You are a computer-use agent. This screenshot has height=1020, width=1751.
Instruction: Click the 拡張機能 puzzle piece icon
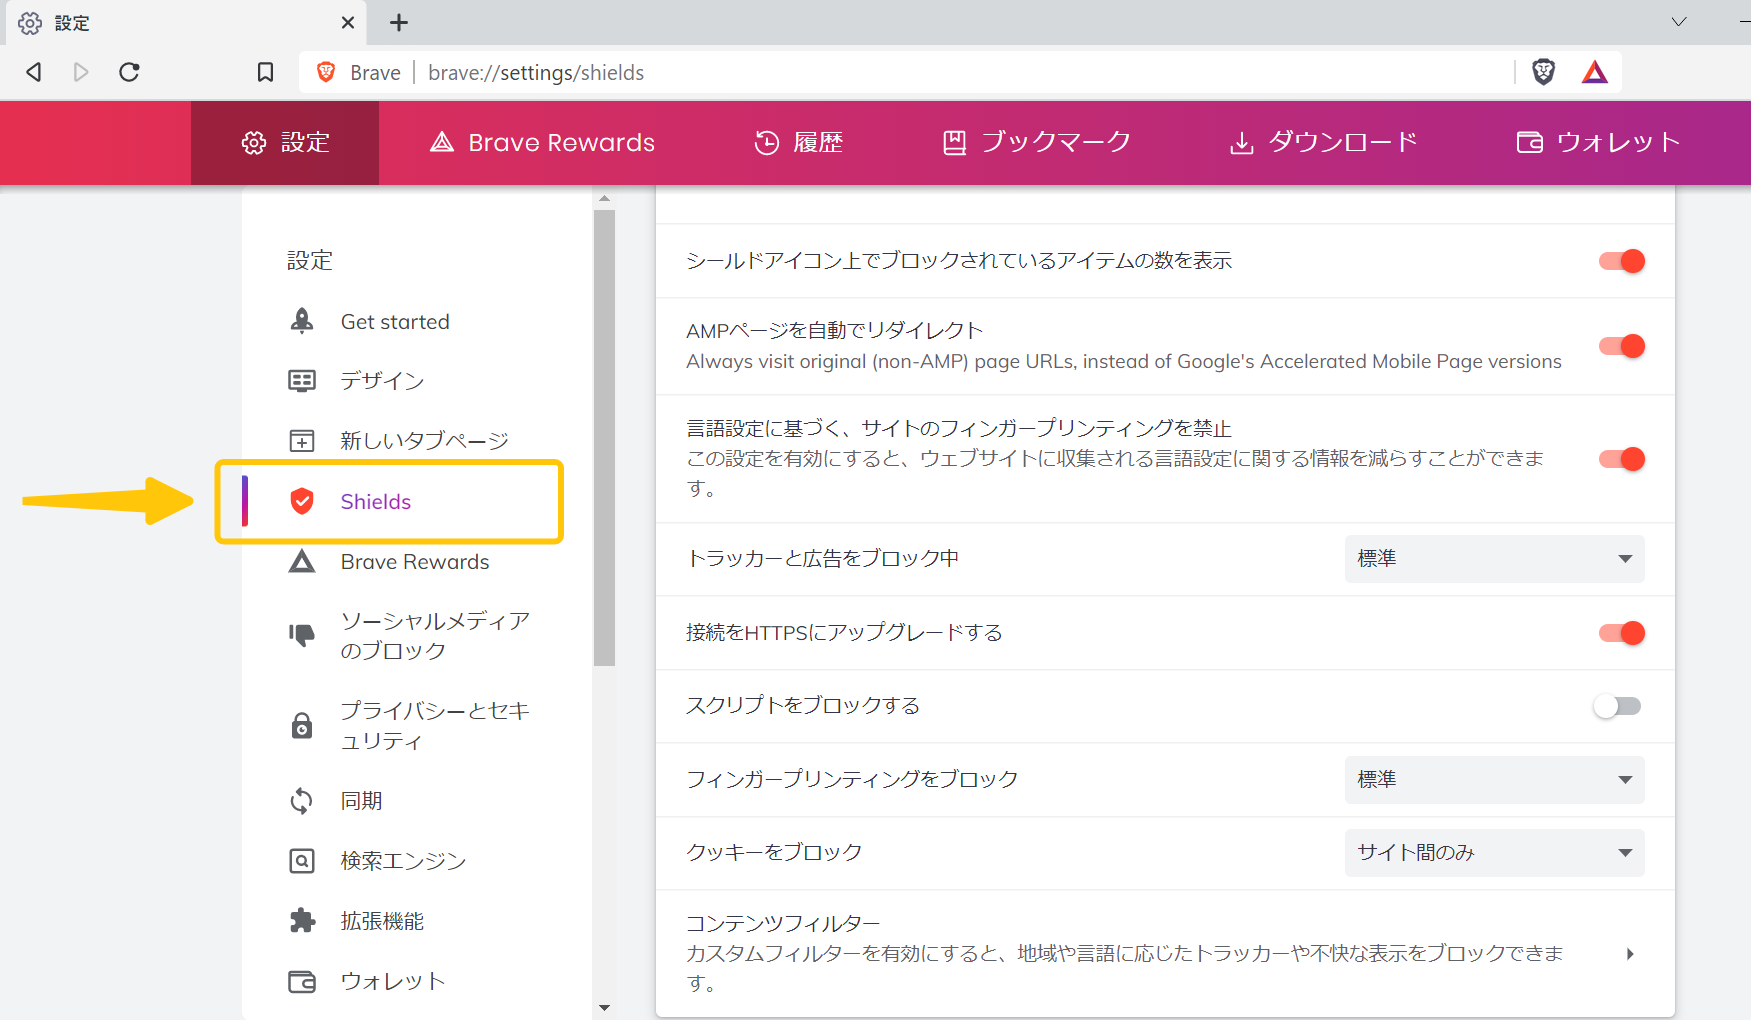pyautogui.click(x=302, y=921)
